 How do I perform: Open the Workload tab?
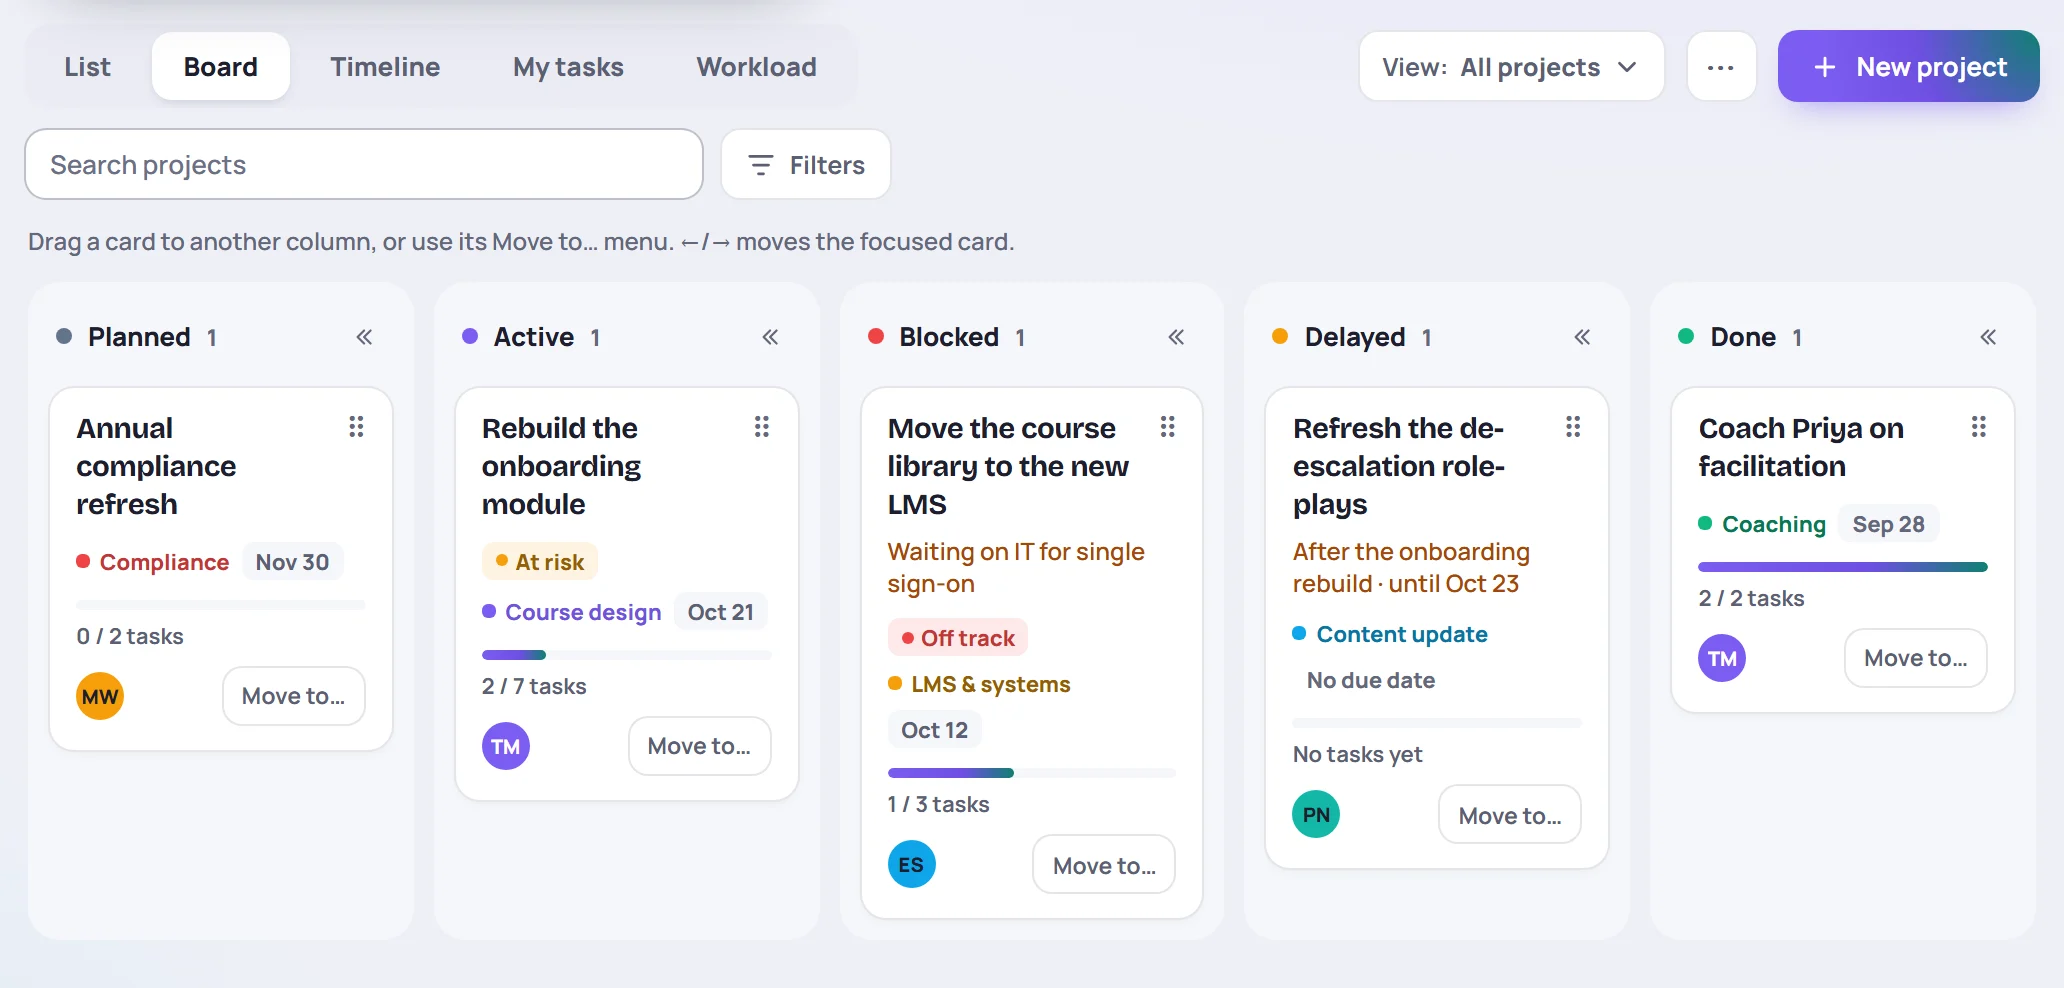click(757, 67)
